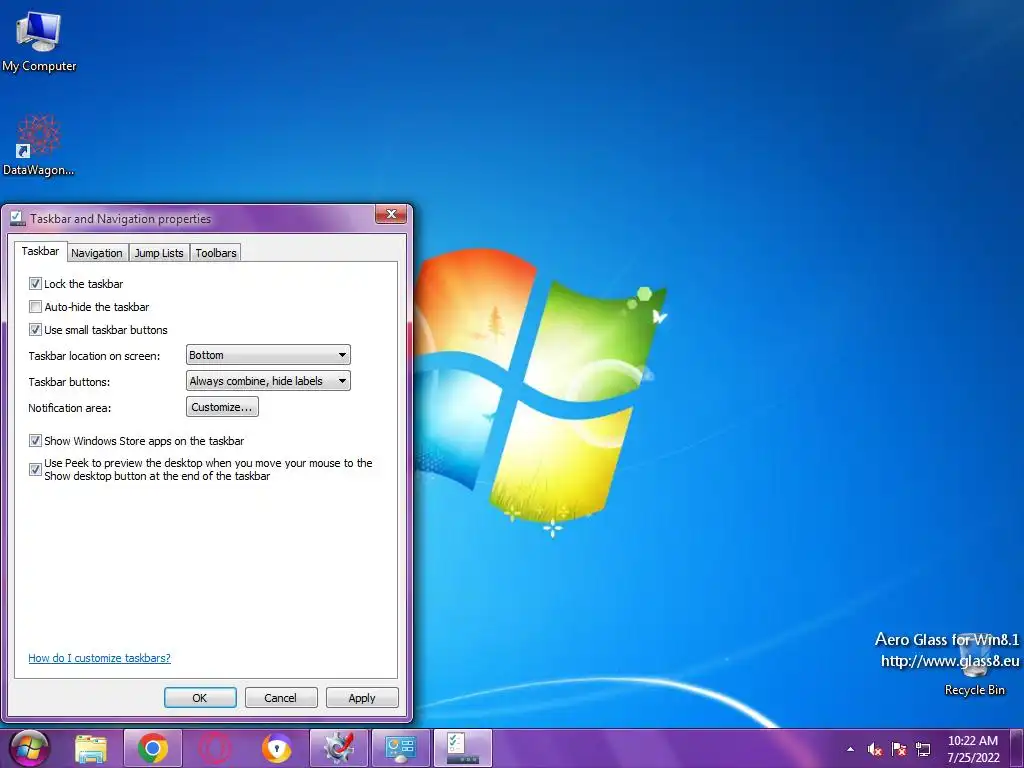Image resolution: width=1024 pixels, height=768 pixels.
Task: Click Customize notification area button
Action: [222, 407]
